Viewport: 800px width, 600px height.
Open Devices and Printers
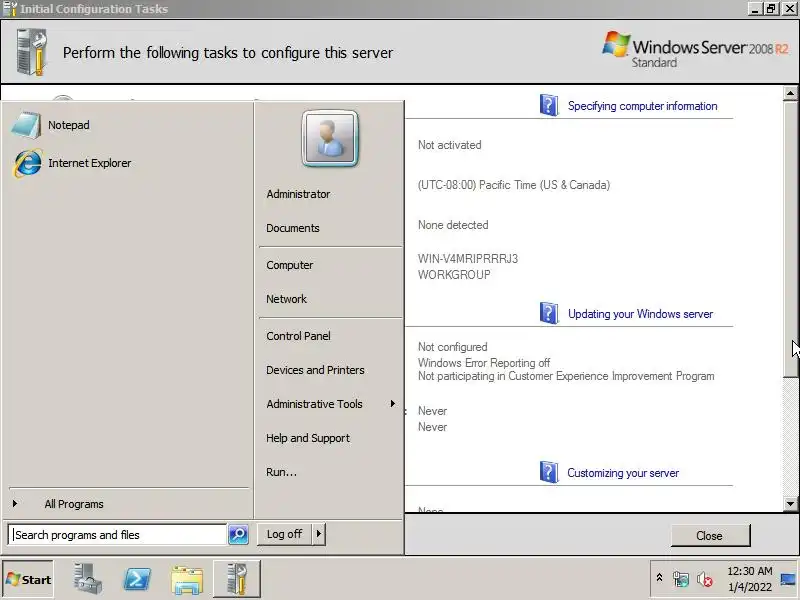(x=315, y=370)
